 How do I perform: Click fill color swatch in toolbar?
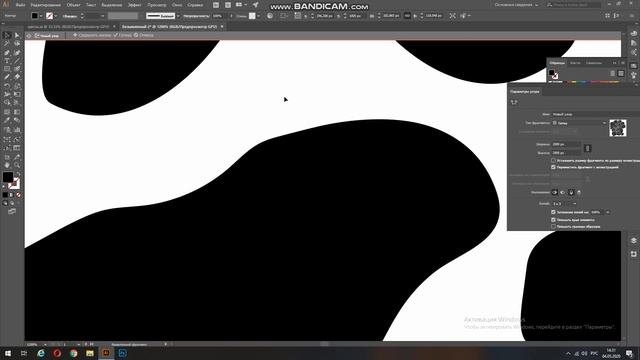pos(8,177)
